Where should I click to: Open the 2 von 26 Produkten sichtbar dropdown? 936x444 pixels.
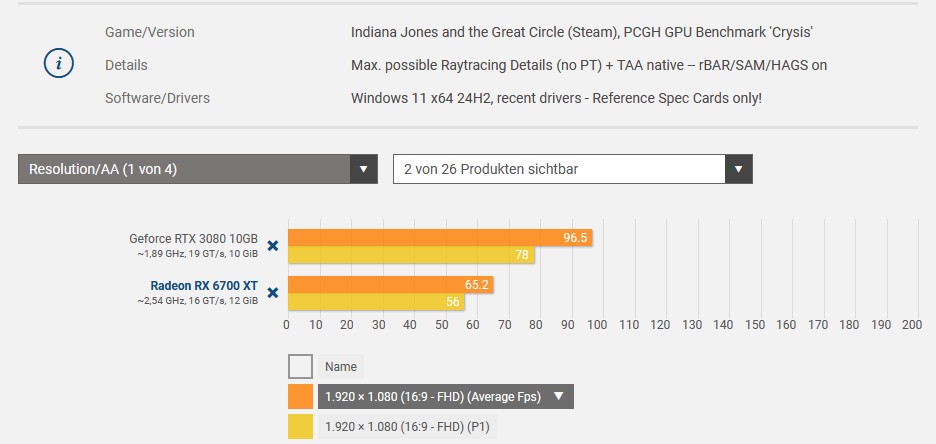[572, 169]
